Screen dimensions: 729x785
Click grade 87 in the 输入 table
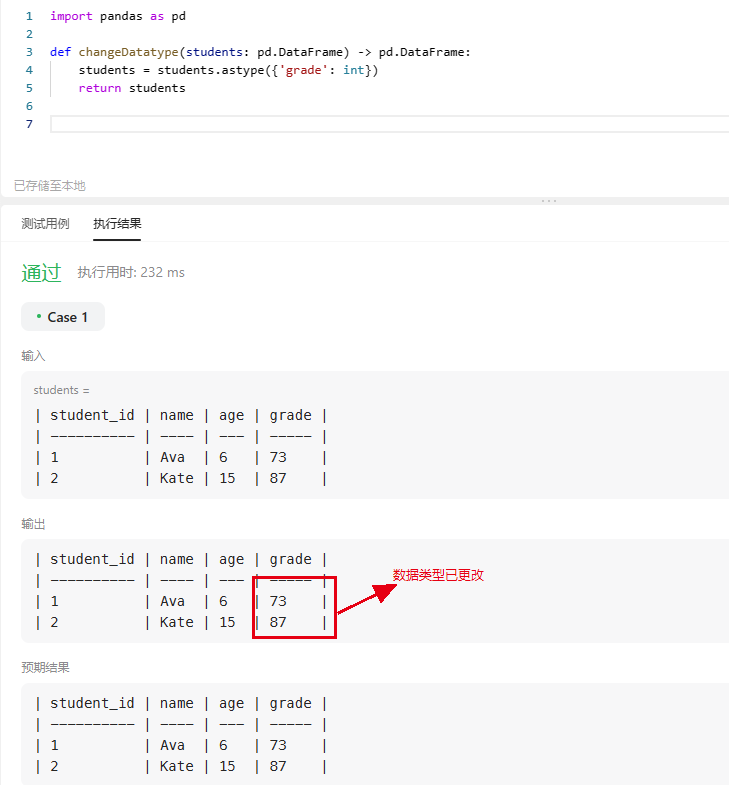tap(278, 478)
